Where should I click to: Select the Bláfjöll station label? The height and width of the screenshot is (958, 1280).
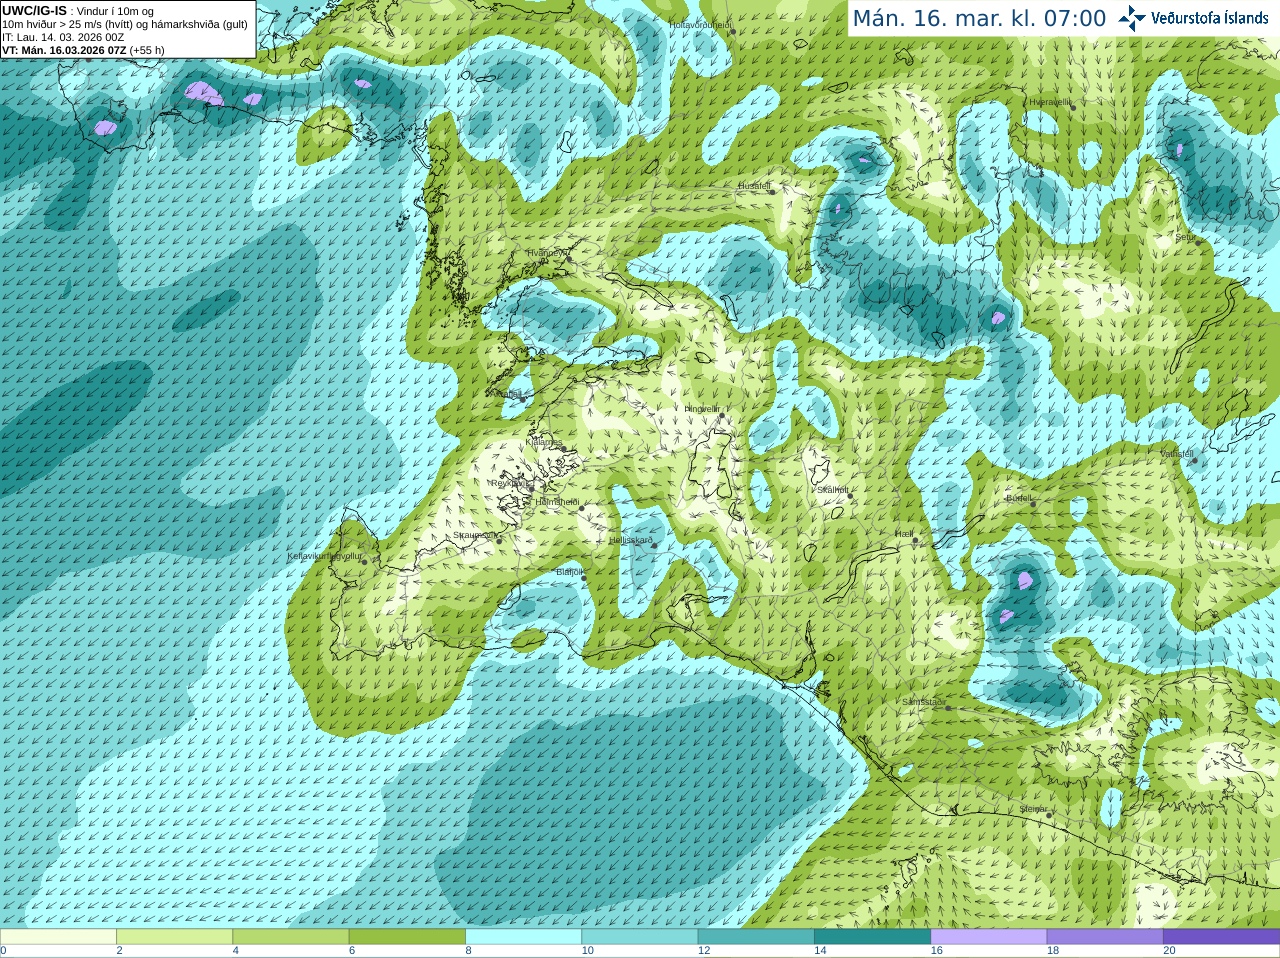coord(569,572)
